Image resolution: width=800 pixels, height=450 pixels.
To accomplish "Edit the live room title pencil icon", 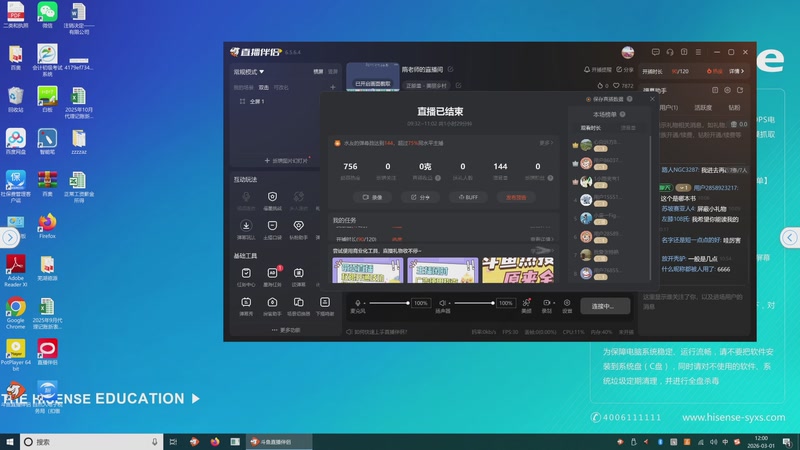I will click(x=451, y=69).
